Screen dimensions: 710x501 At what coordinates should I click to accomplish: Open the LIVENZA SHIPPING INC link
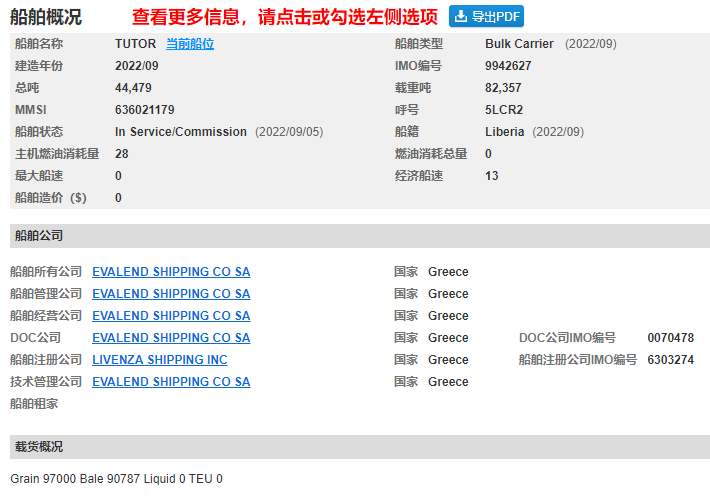pyautogui.click(x=160, y=360)
